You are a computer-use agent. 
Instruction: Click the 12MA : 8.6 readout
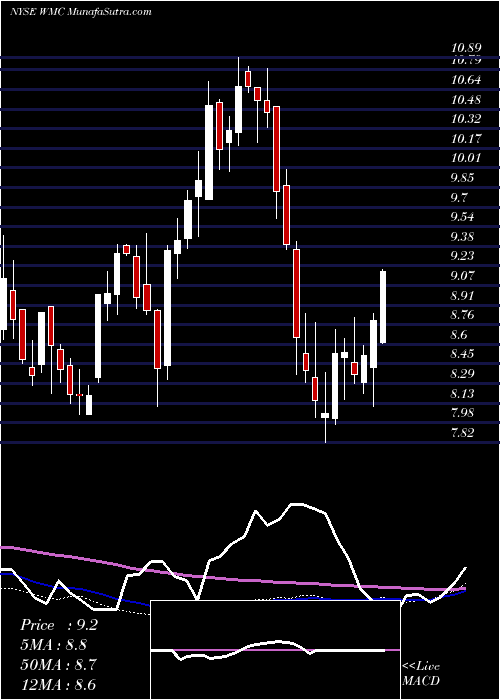58,684
